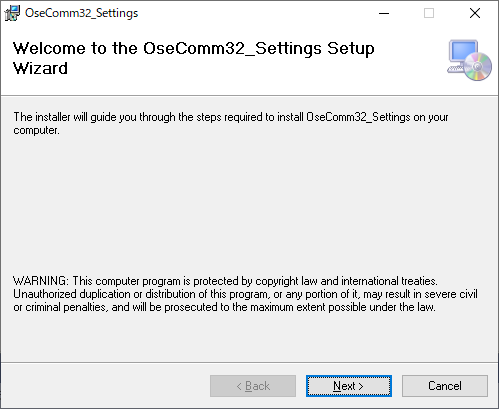
Task: Open the installer system menu icon in title bar
Action: (x=12, y=13)
